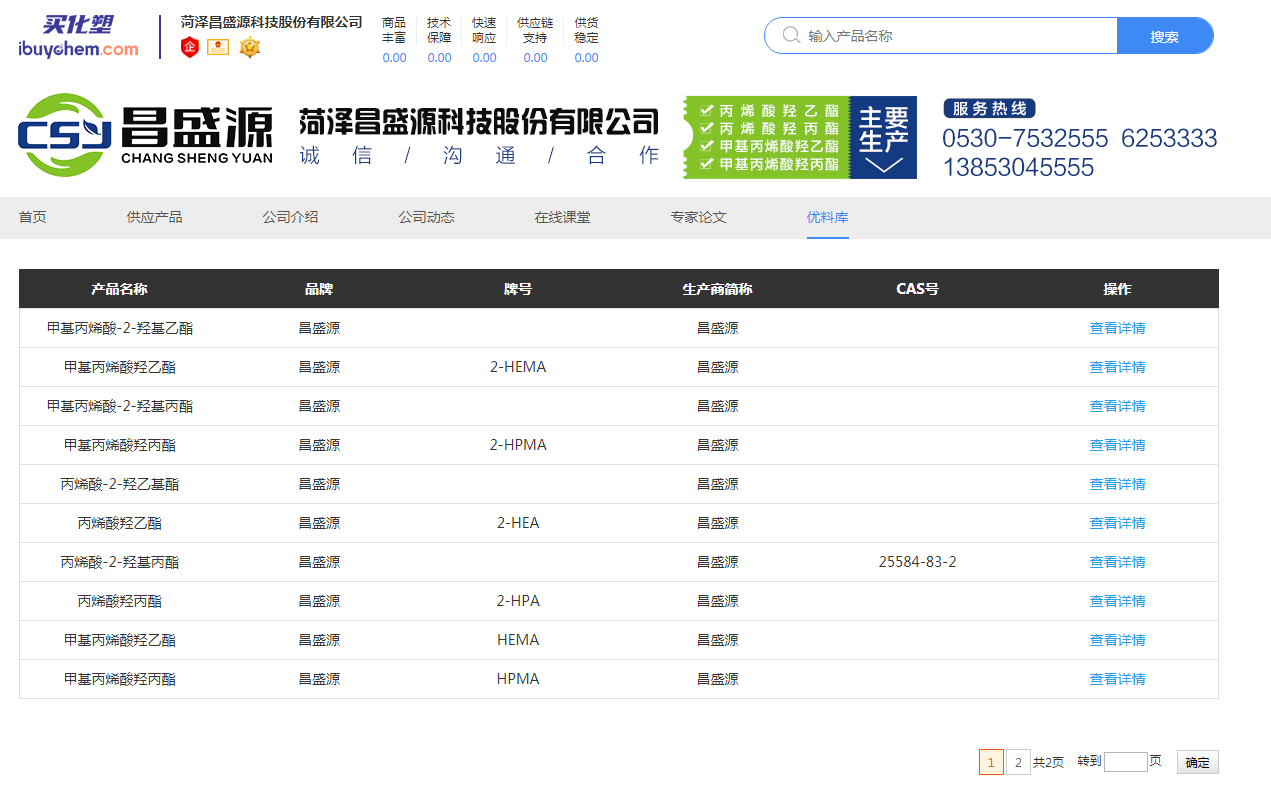View details for the HEMA row
The width and height of the screenshot is (1271, 804).
[x=1117, y=640]
